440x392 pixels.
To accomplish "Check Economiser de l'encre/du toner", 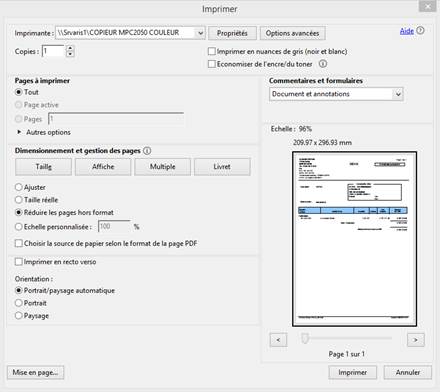I will (x=212, y=64).
